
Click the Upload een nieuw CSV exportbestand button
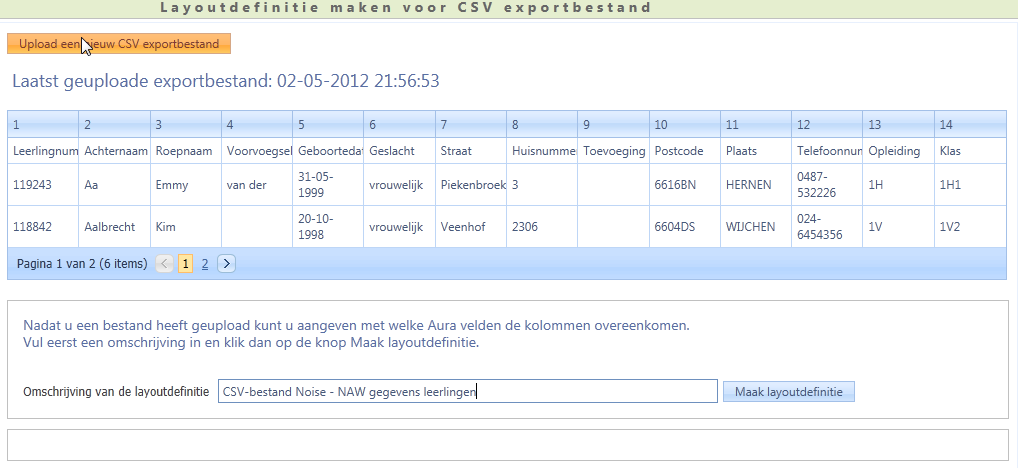pyautogui.click(x=119, y=44)
